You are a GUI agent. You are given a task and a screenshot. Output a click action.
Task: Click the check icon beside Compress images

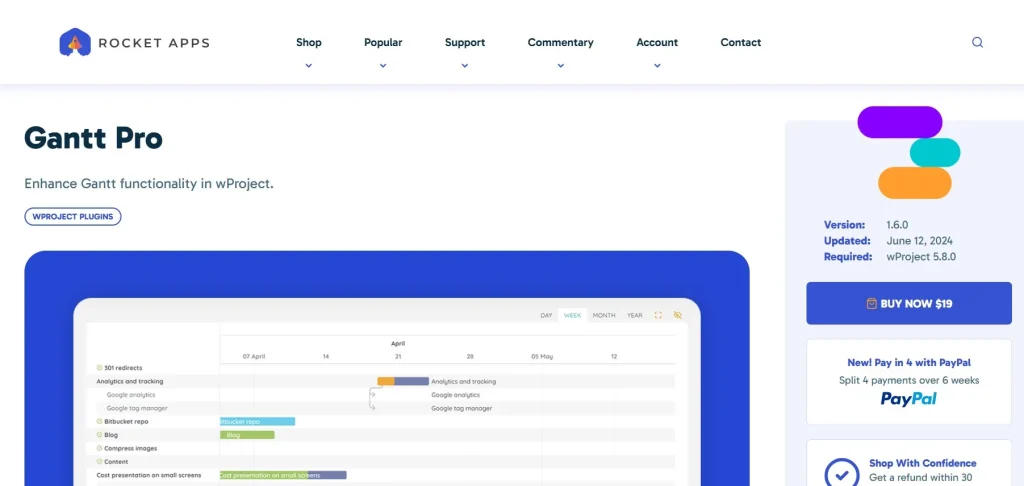99,448
